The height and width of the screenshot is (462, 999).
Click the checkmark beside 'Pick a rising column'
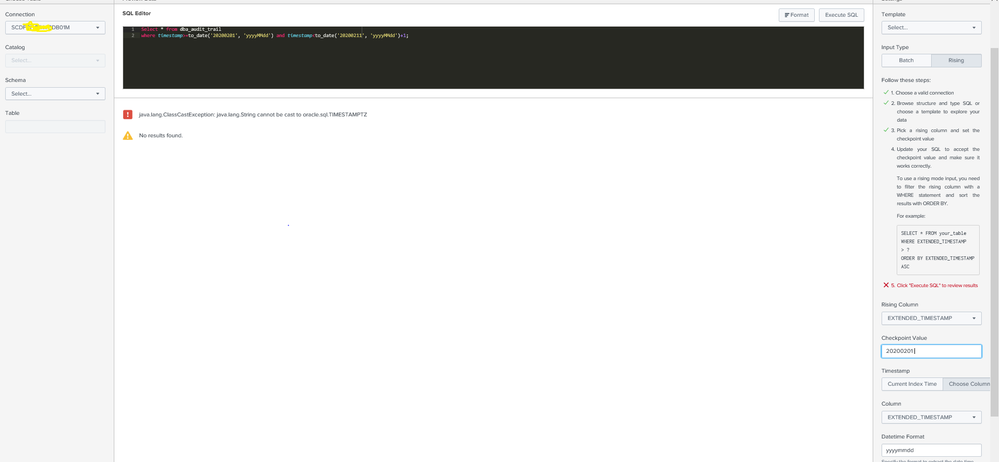[886, 130]
